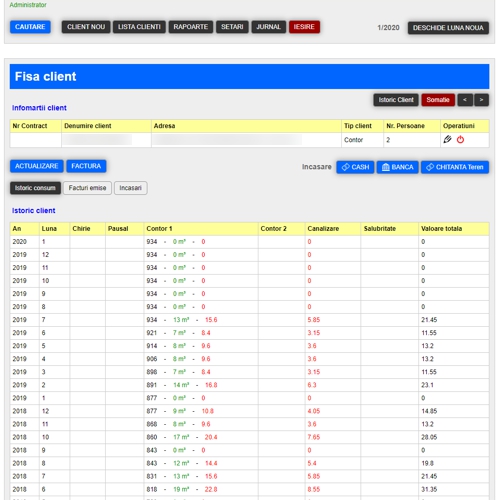Image resolution: width=500 pixels, height=500 pixels.
Task: Select the Istoric consum tab
Action: point(35,188)
